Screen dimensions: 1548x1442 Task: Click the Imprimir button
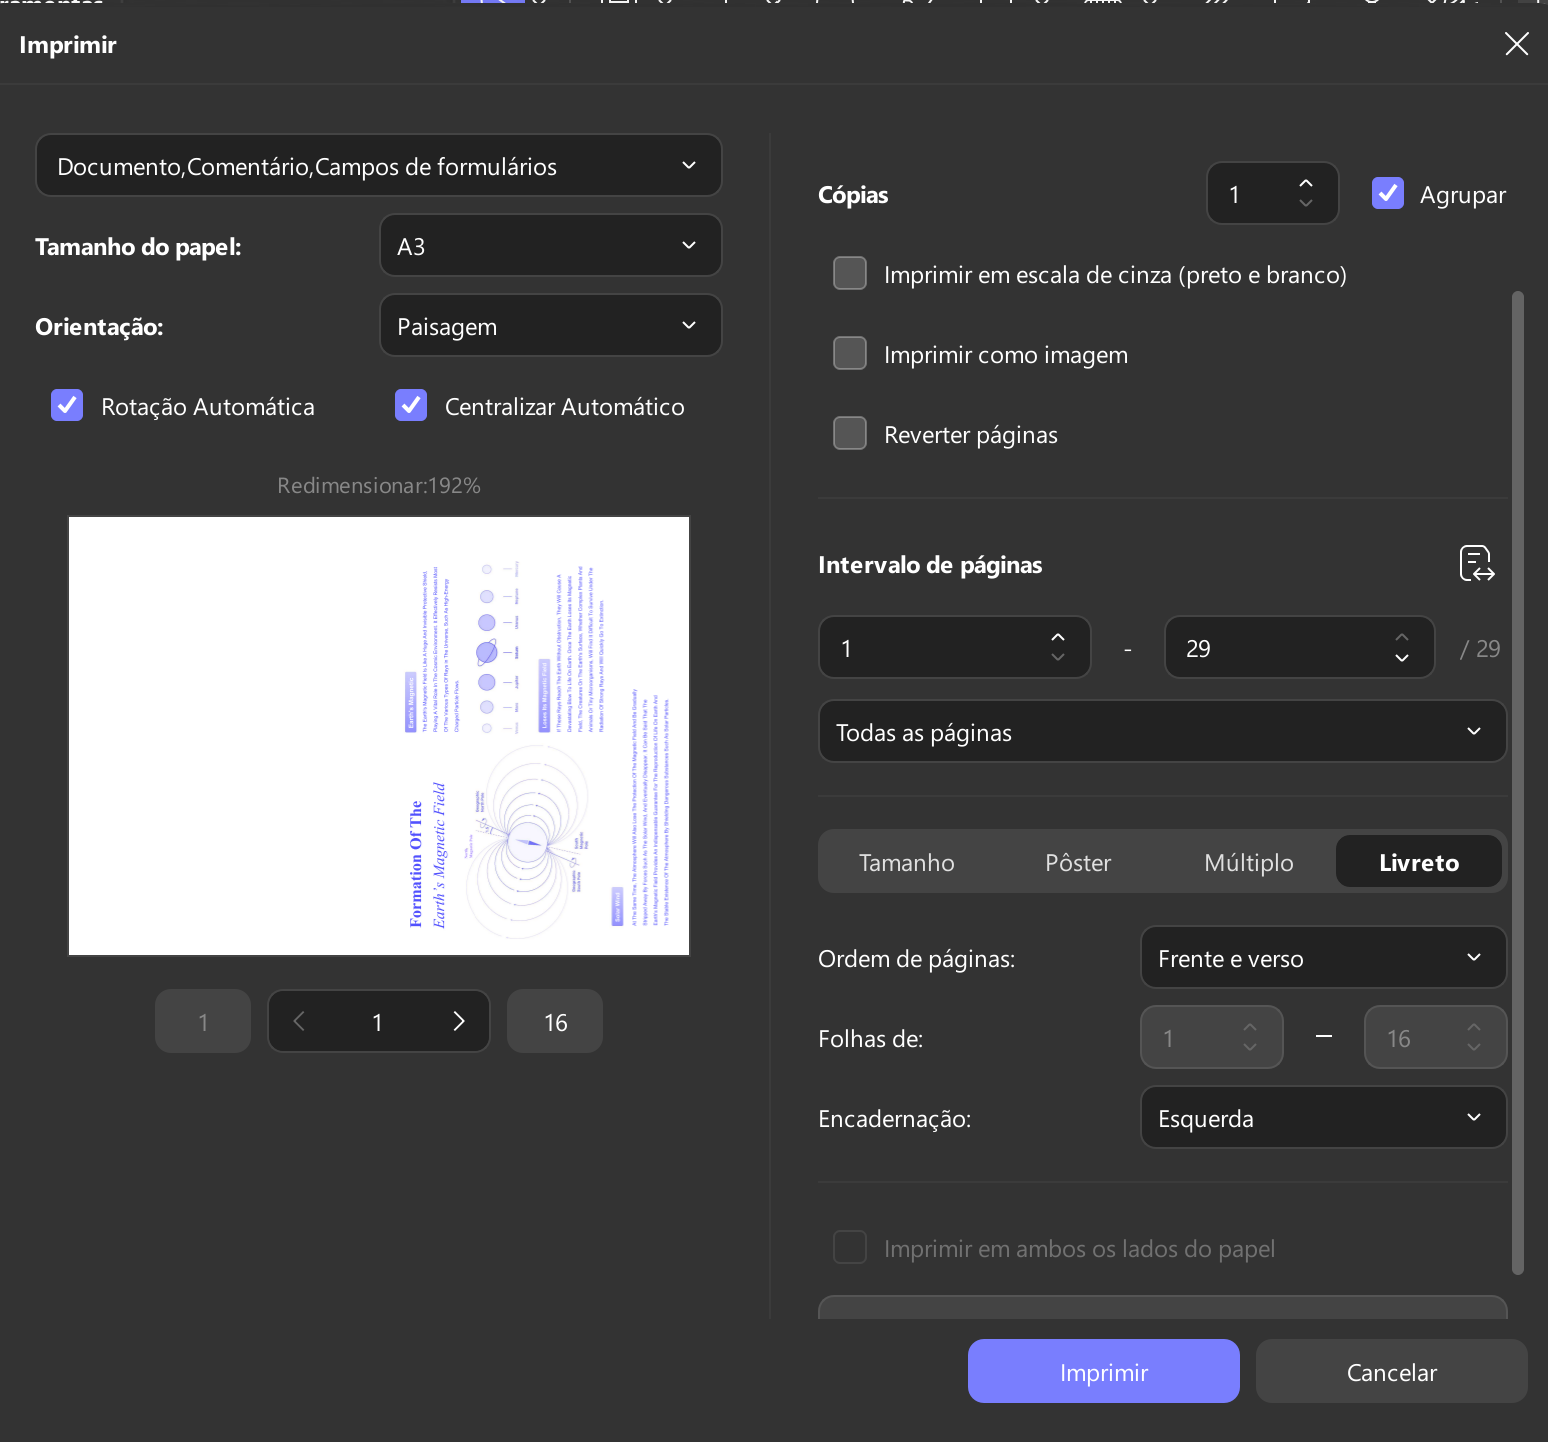(x=1104, y=1371)
